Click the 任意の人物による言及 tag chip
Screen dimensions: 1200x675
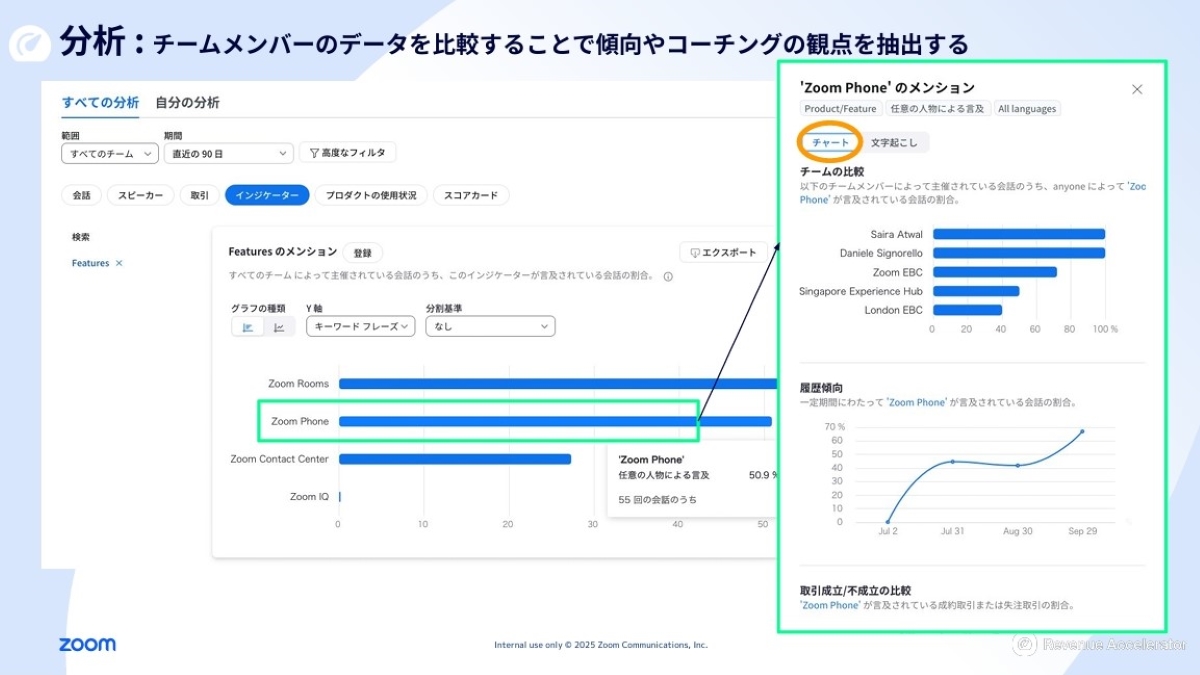pos(937,109)
